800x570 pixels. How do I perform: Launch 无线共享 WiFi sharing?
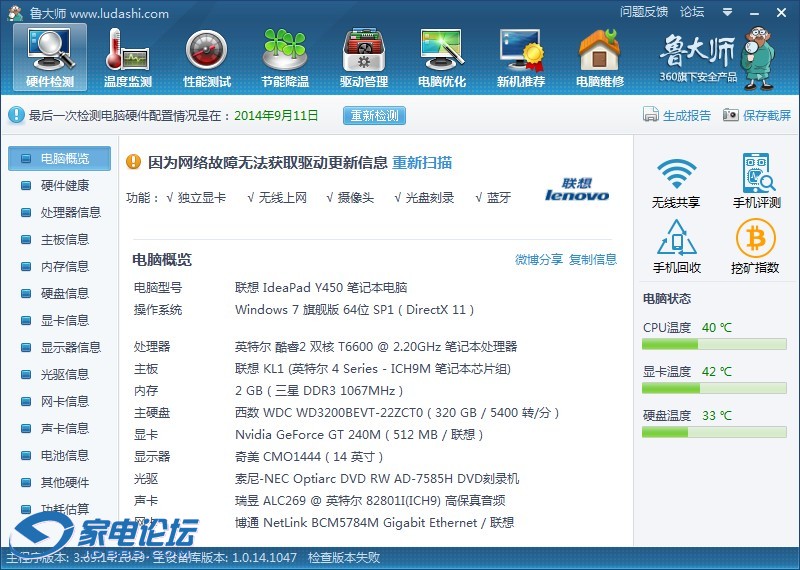coord(676,183)
